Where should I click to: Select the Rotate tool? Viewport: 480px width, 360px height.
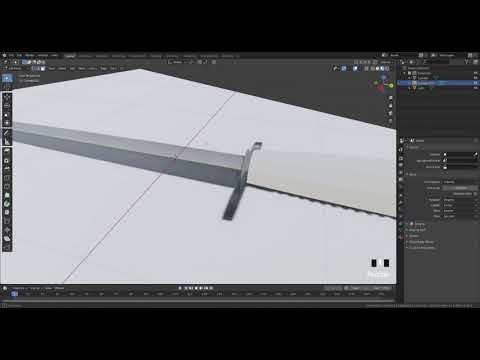coord(7,106)
